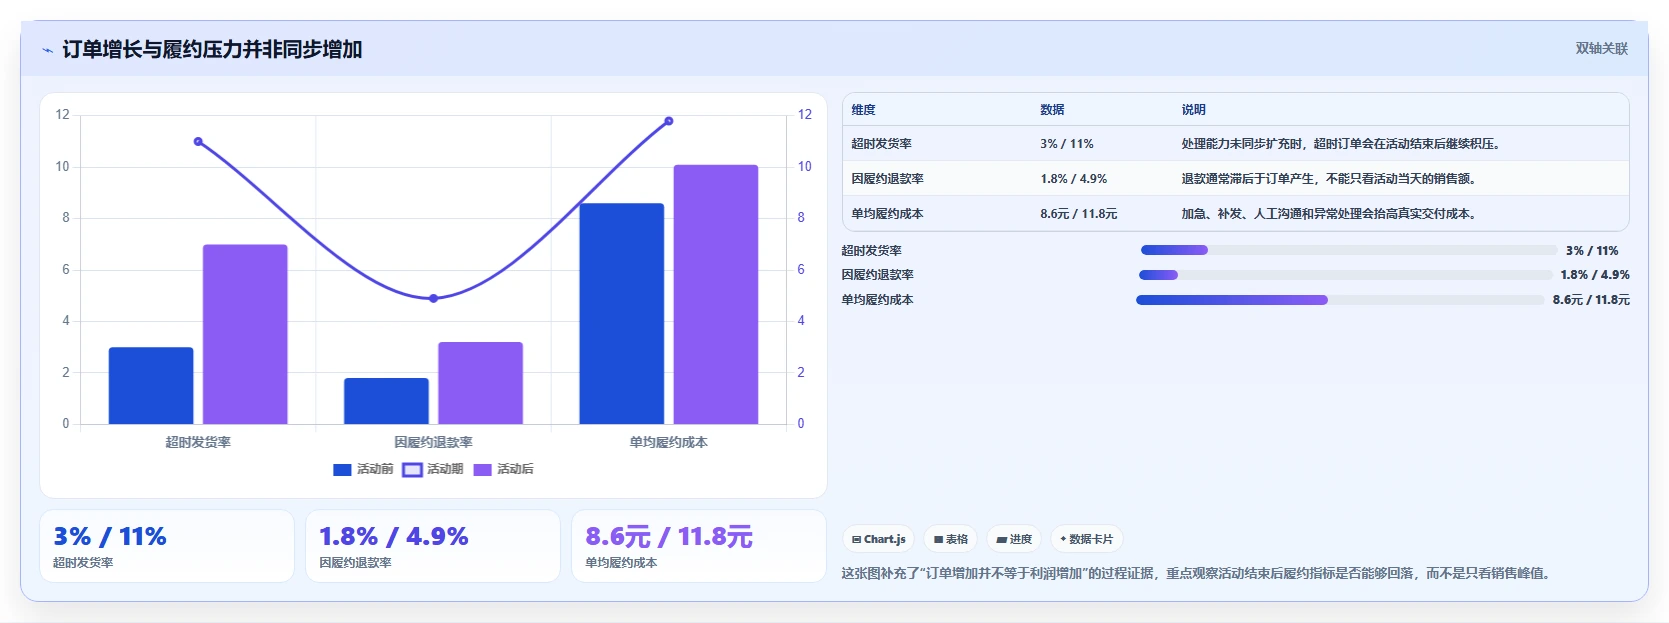Click the description starting 退款通常滞后于订单产生

(1329, 179)
